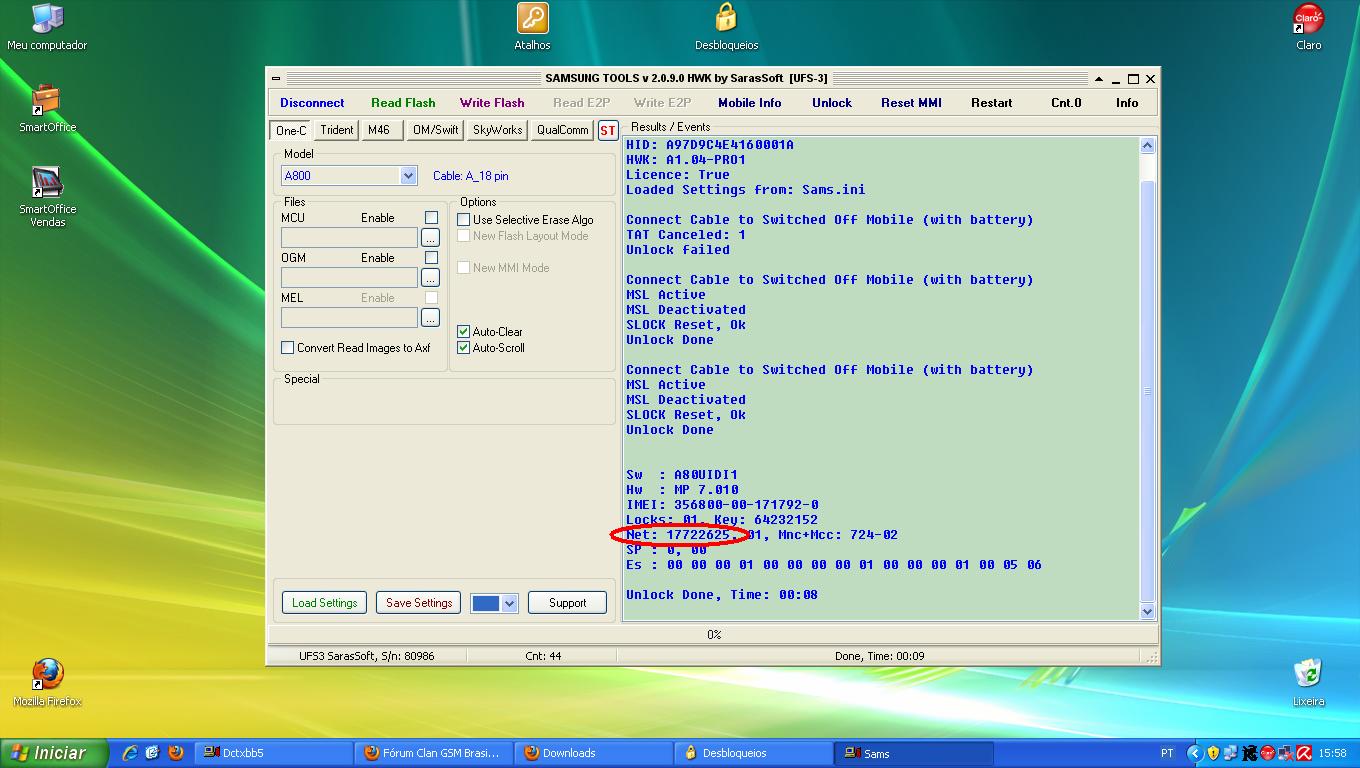The height and width of the screenshot is (768, 1360).
Task: Launch Mozilla Firefox desktop shortcut
Action: (x=47, y=682)
